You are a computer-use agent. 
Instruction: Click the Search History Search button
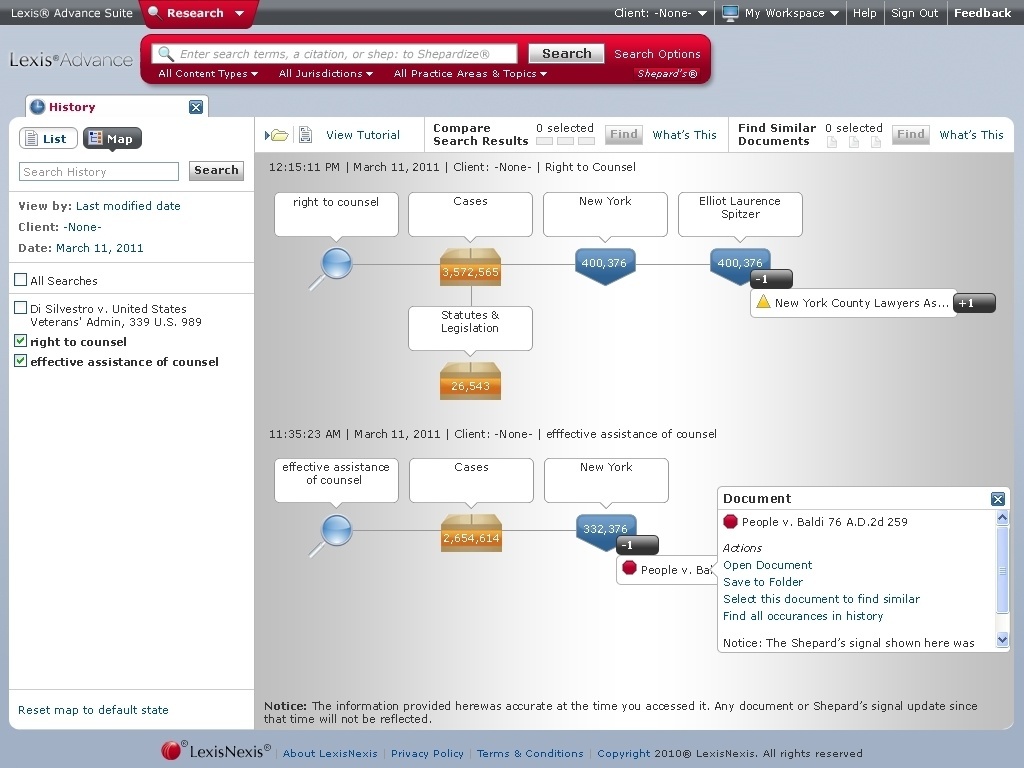pos(216,170)
